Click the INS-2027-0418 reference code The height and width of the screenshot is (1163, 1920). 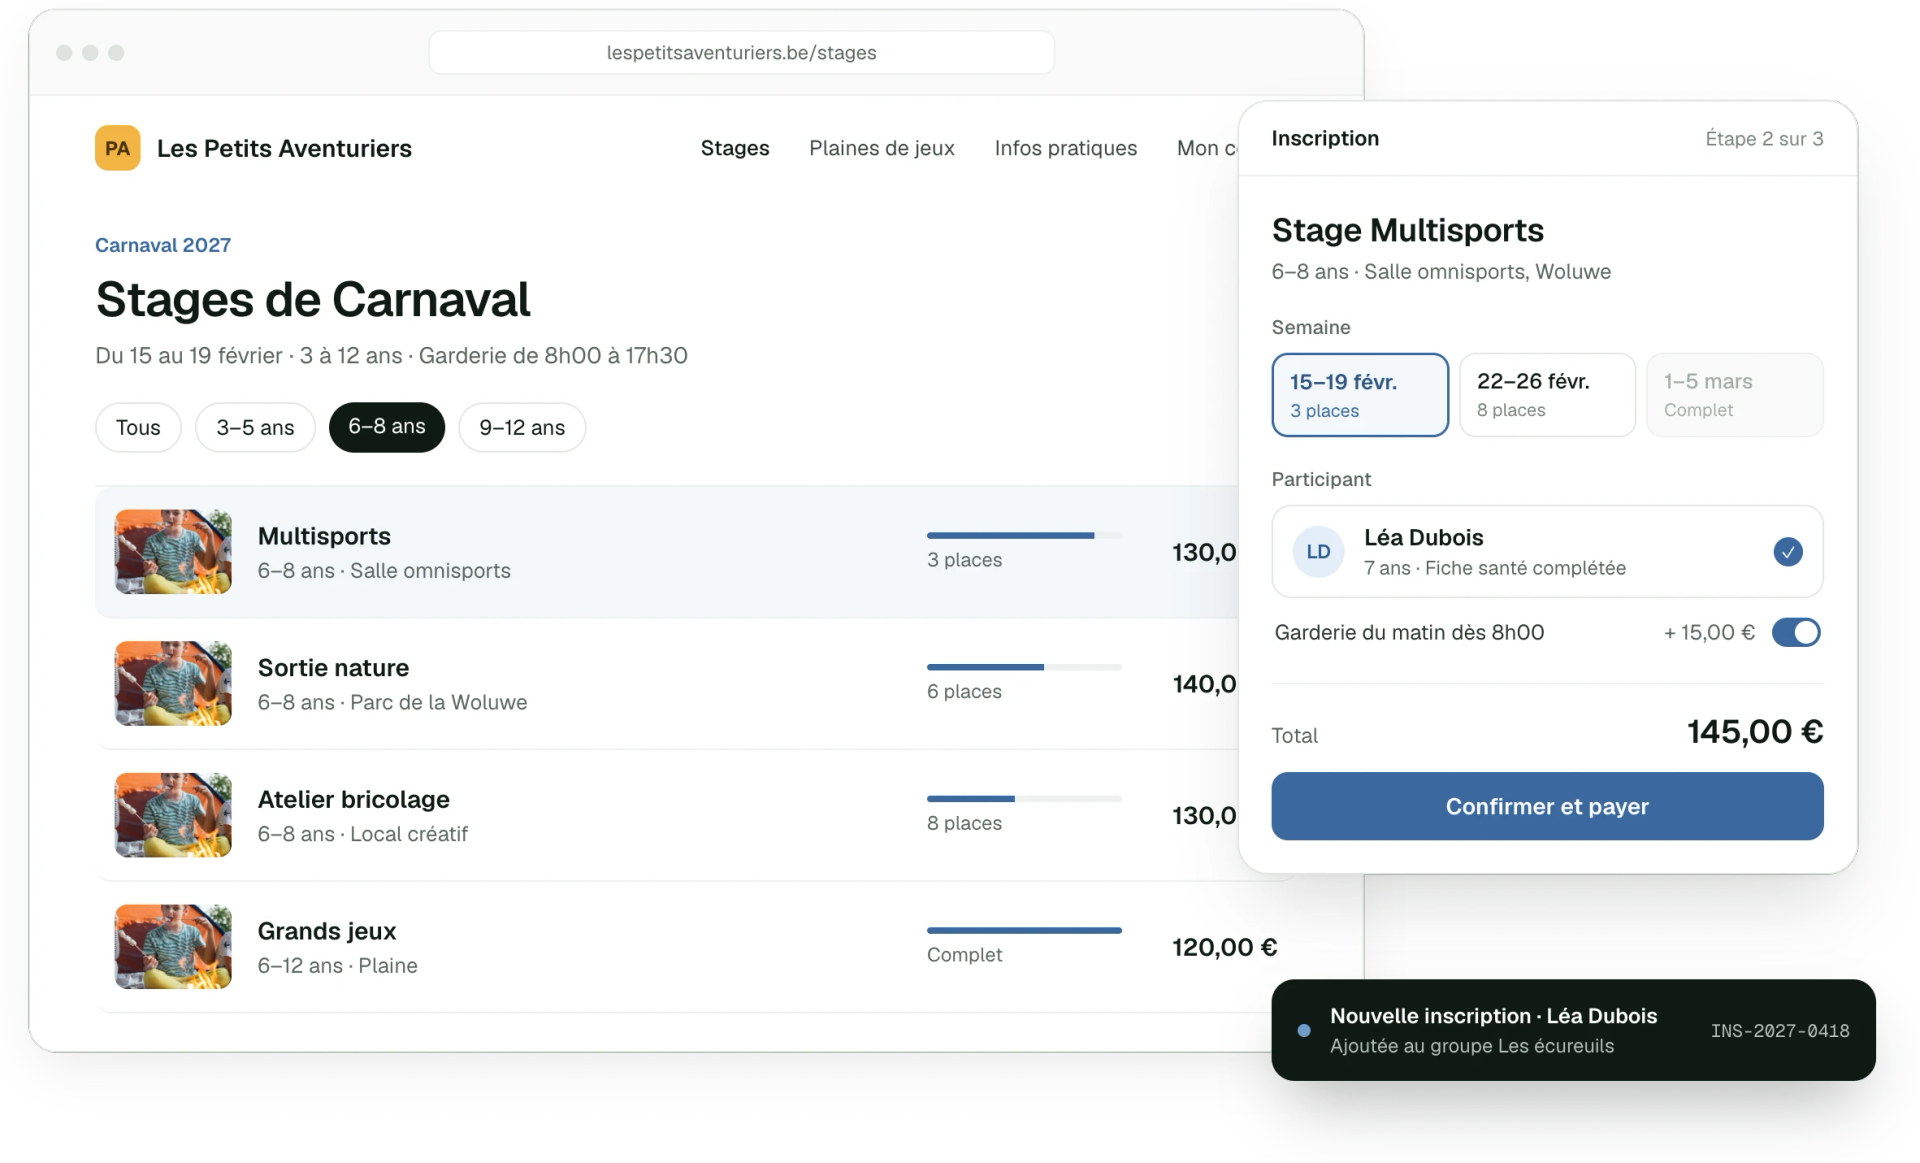pos(1780,1031)
